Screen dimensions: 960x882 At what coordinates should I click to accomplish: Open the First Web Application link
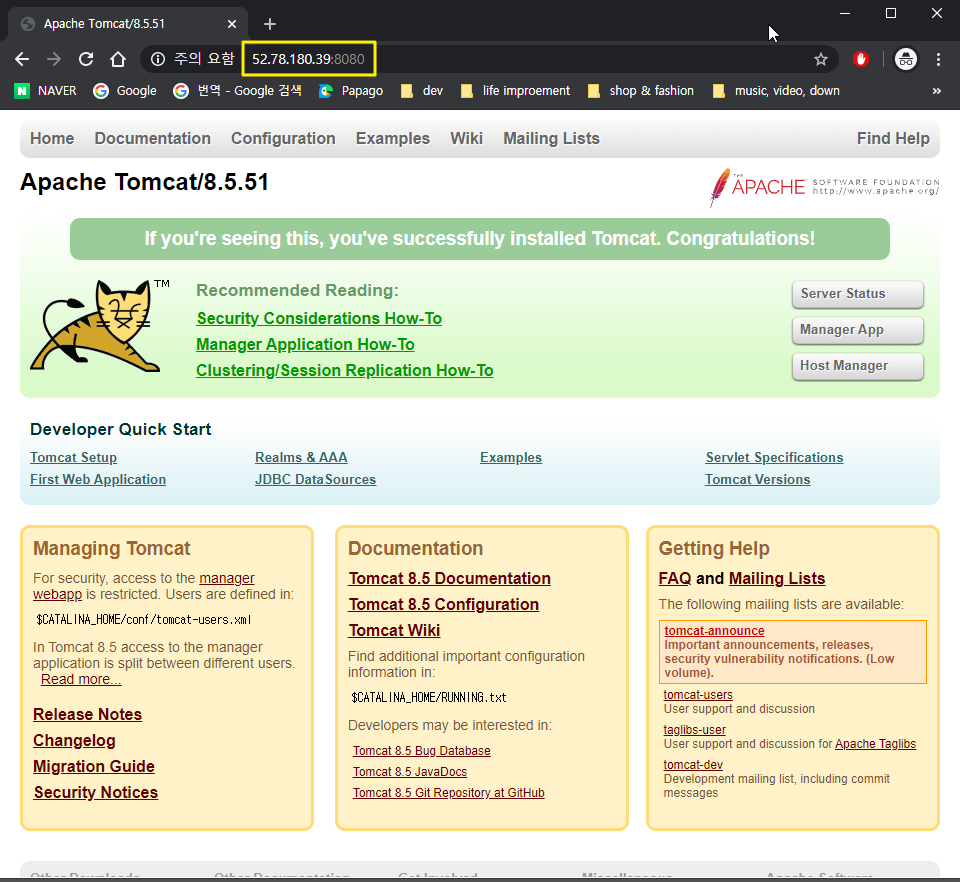click(98, 479)
